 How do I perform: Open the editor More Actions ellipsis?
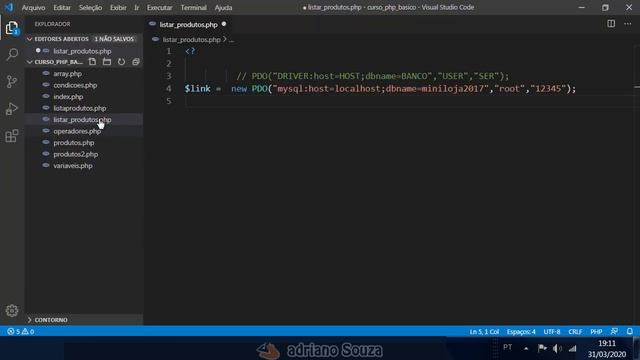pos(628,24)
